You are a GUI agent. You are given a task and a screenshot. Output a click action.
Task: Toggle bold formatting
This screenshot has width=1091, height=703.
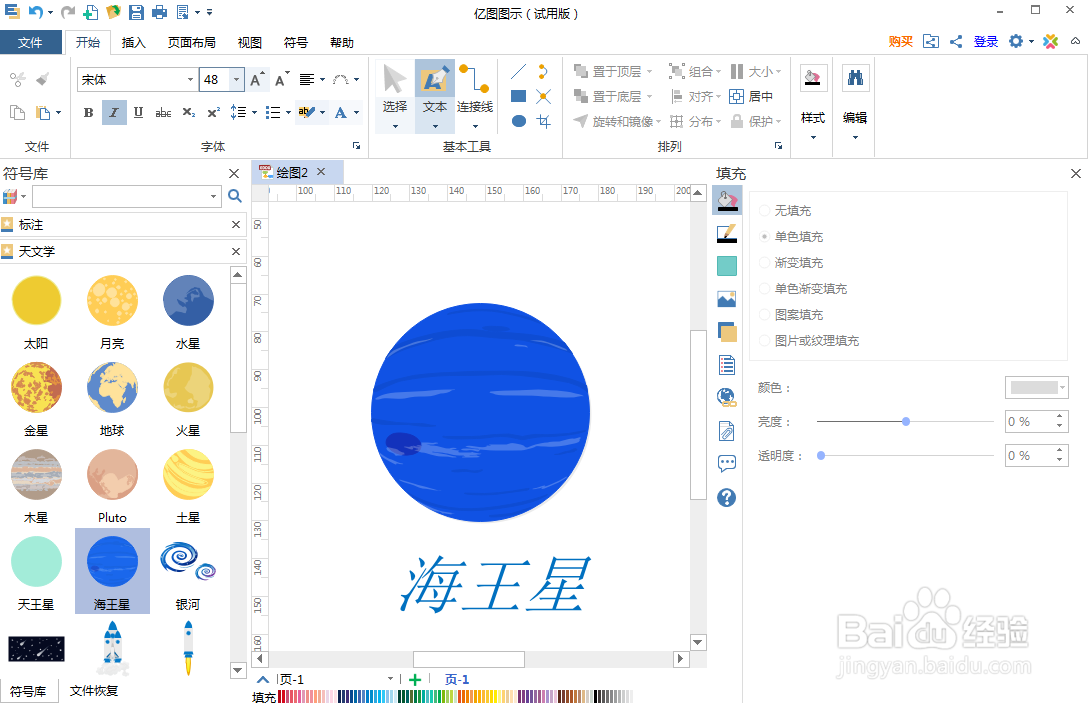point(88,113)
